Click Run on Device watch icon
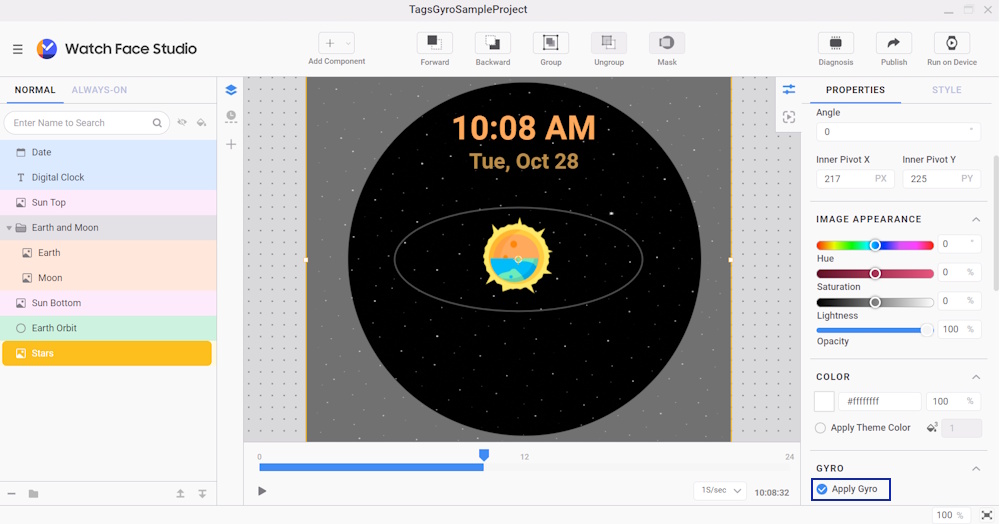The image size is (1000, 524). click(x=951, y=43)
